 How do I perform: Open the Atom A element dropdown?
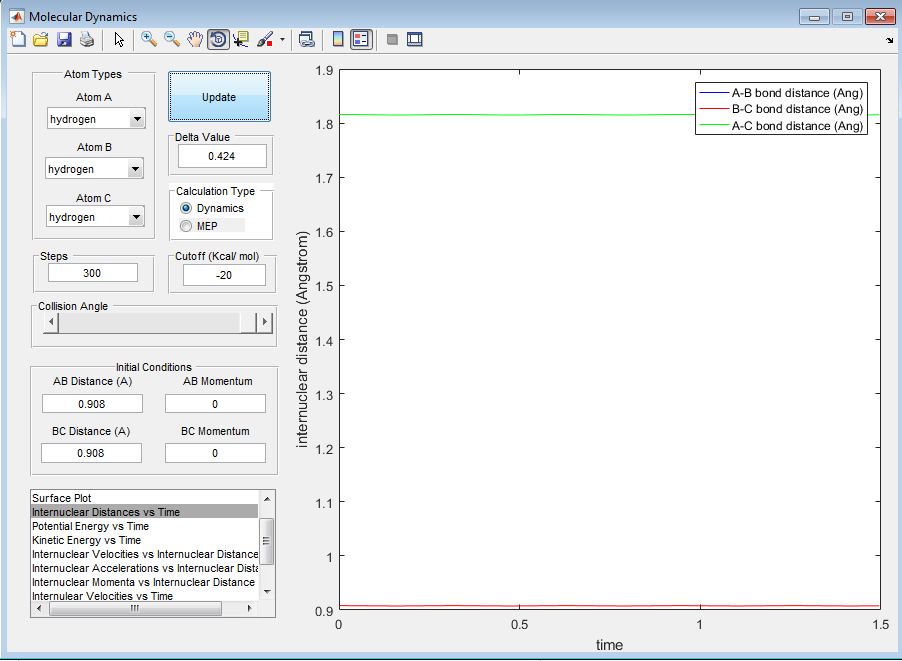[x=136, y=119]
